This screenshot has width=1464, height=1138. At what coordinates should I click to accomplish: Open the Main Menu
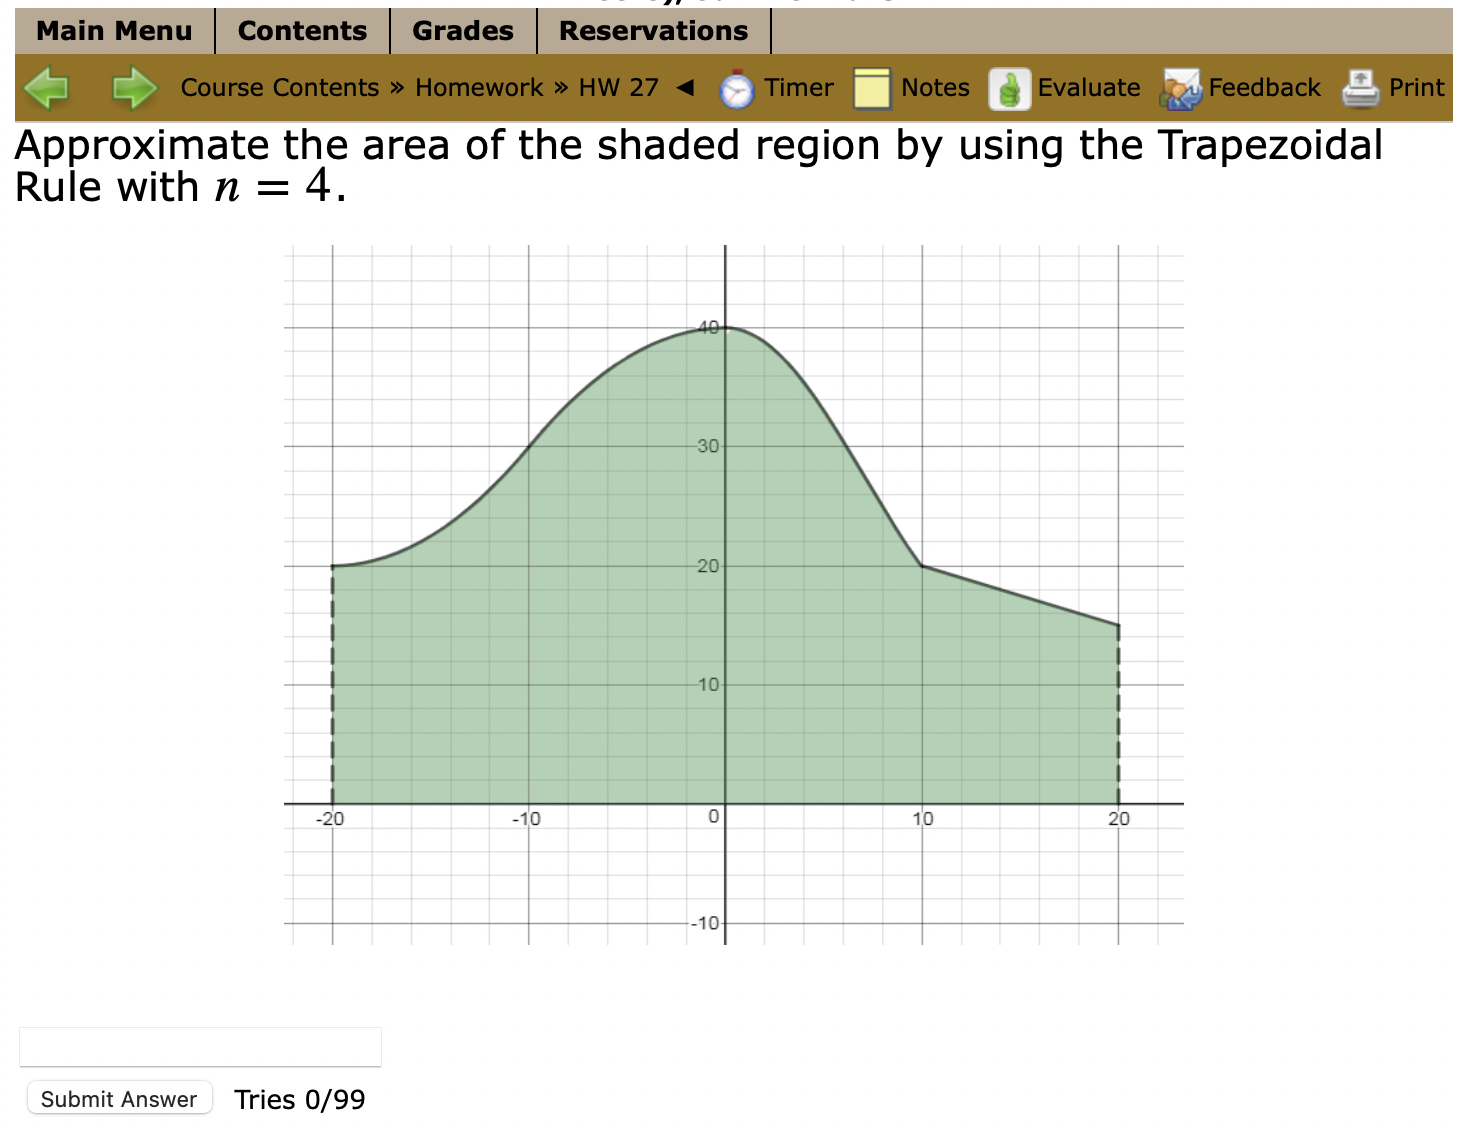click(113, 31)
